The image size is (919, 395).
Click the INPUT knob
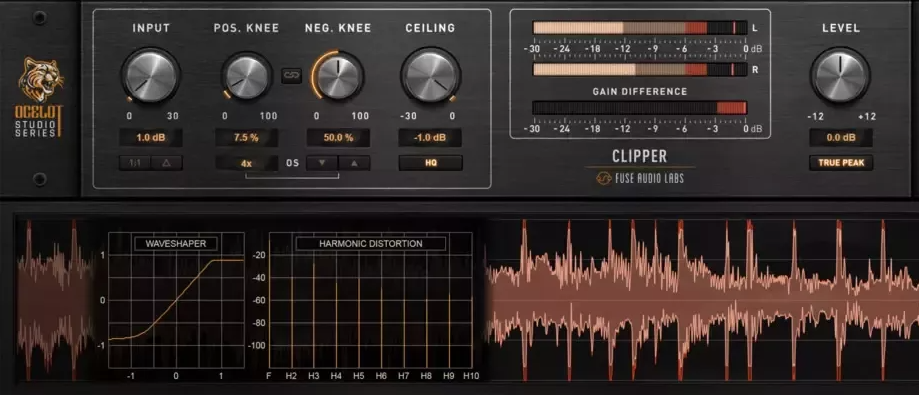[151, 76]
